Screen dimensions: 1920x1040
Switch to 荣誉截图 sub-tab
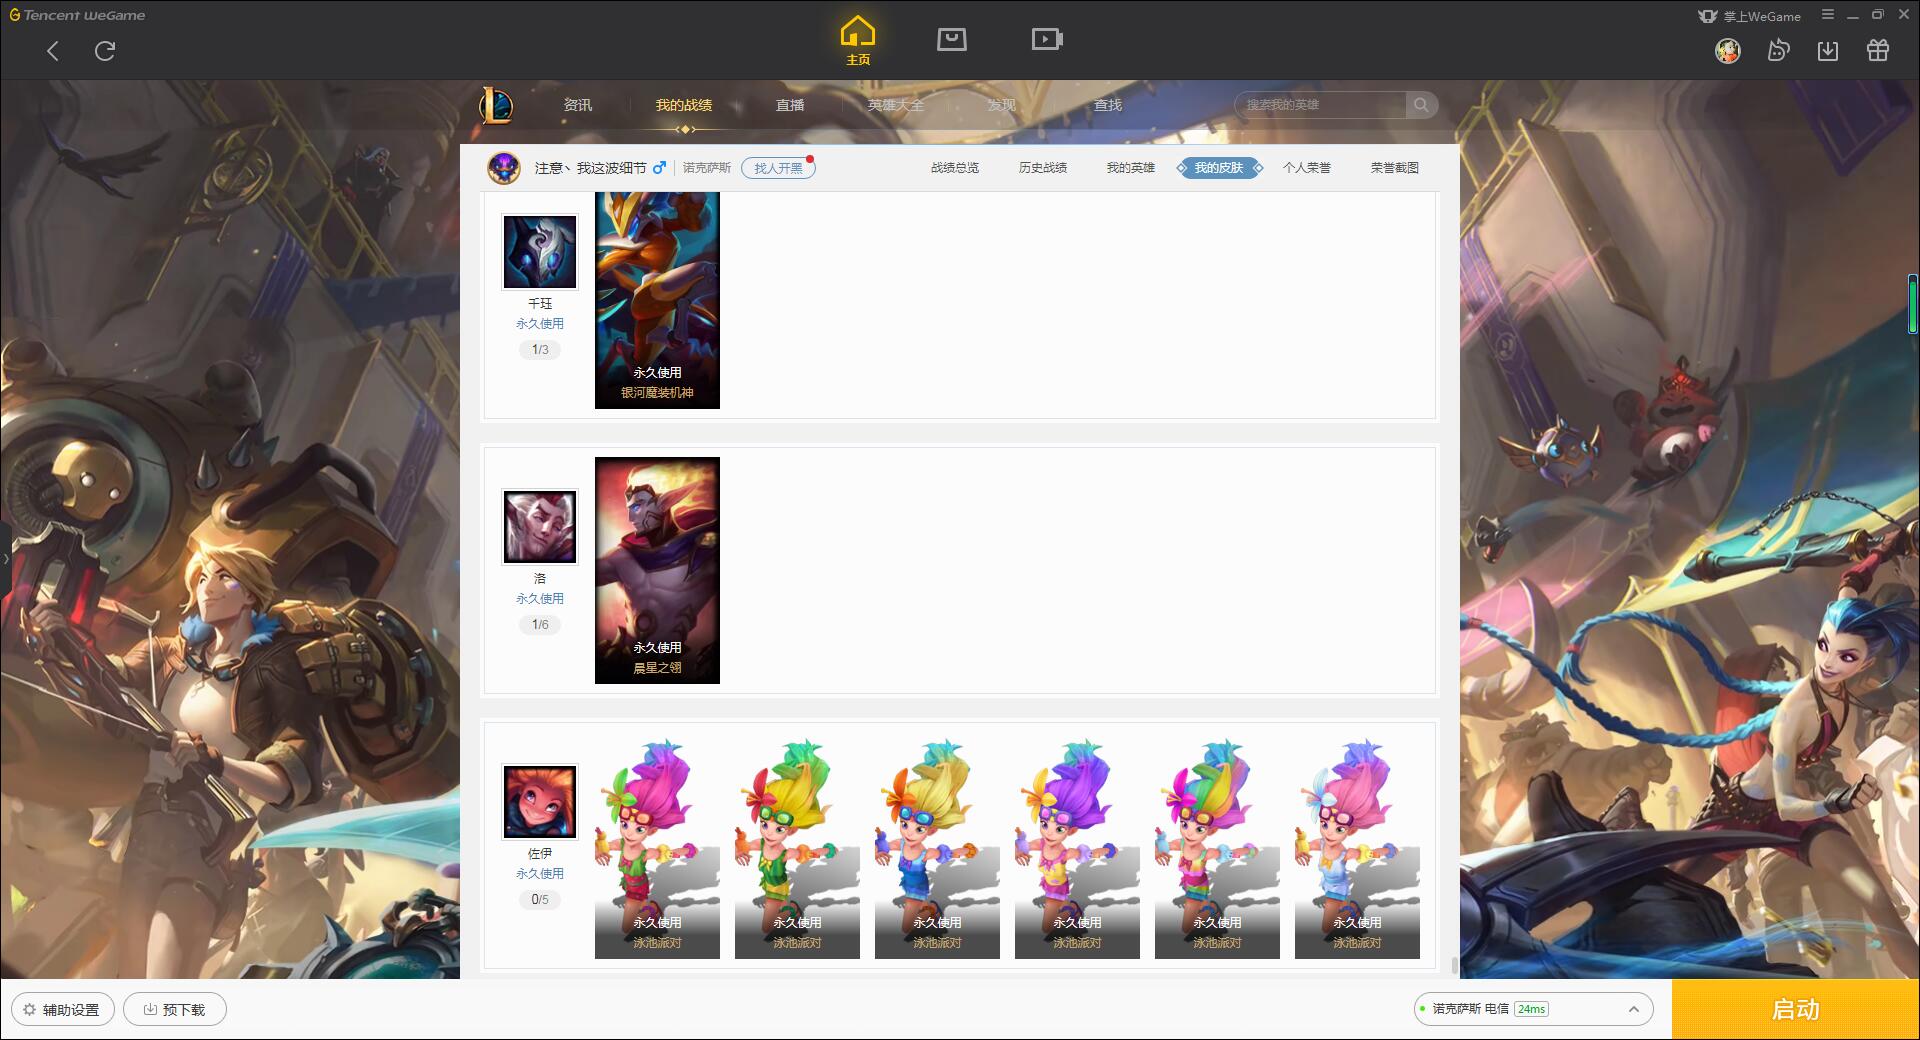pyautogui.click(x=1395, y=168)
